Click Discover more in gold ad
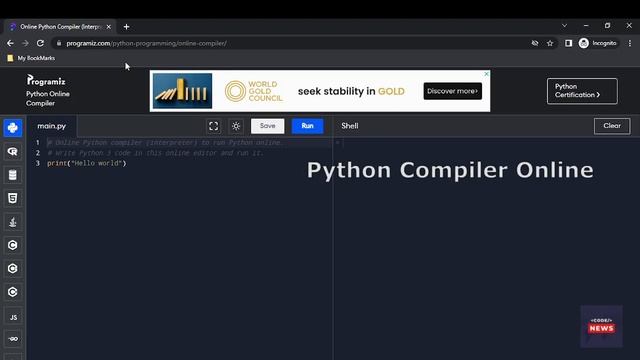Image resolution: width=640 pixels, height=360 pixels. (453, 91)
